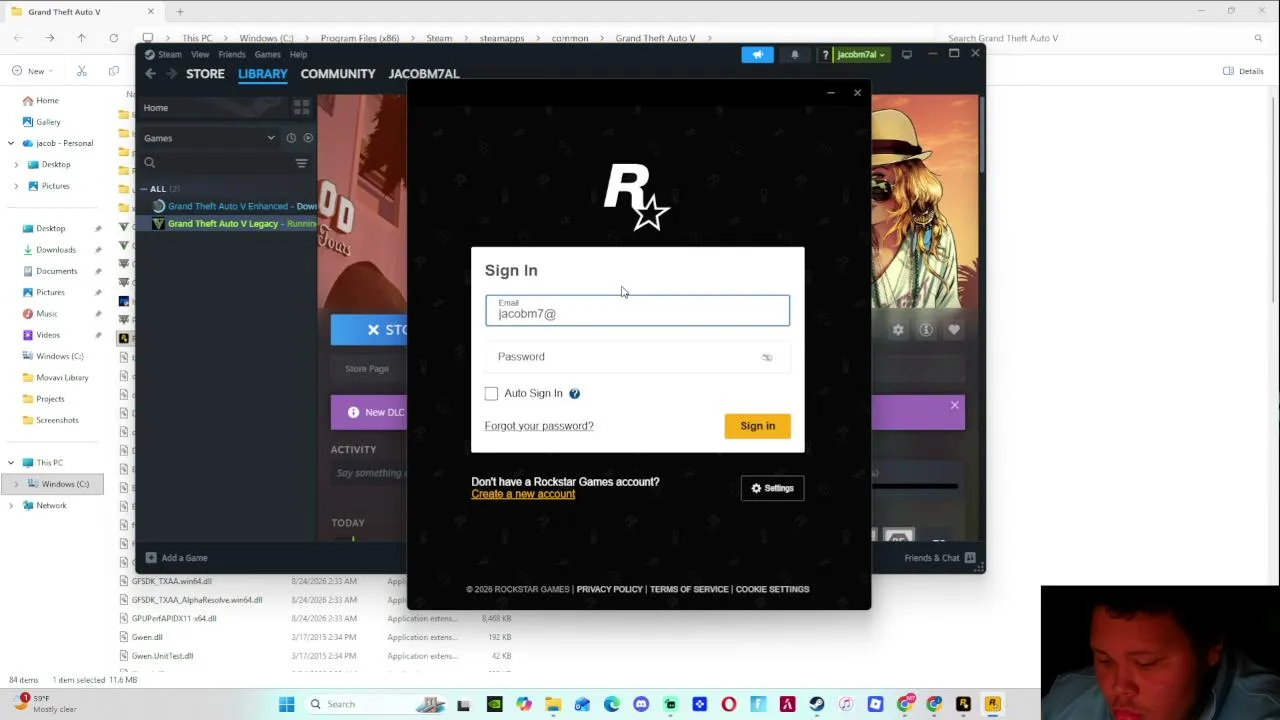Expand the Windows (C:) drive node
1280x720 pixels.
[16, 484]
